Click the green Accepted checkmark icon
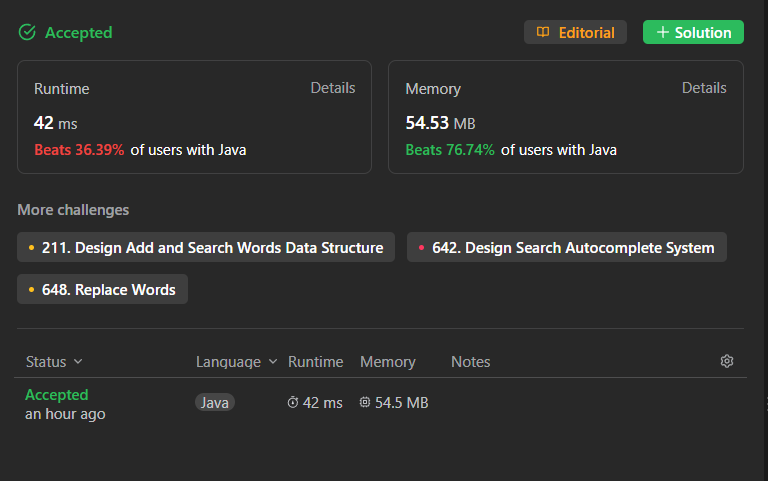Image resolution: width=768 pixels, height=481 pixels. (27, 33)
